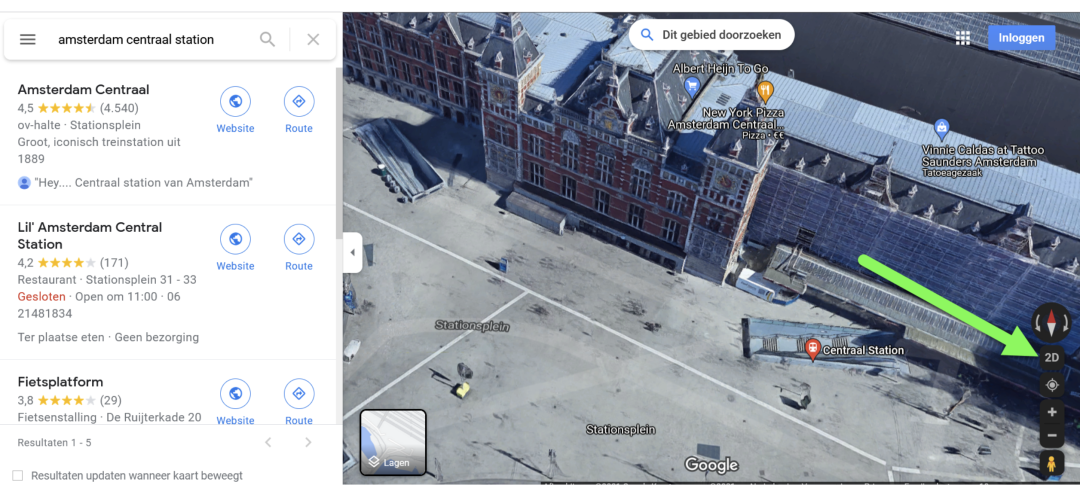Click the Albert Heijn To Go shopping marker
The width and height of the screenshot is (1080, 485).
click(692, 86)
